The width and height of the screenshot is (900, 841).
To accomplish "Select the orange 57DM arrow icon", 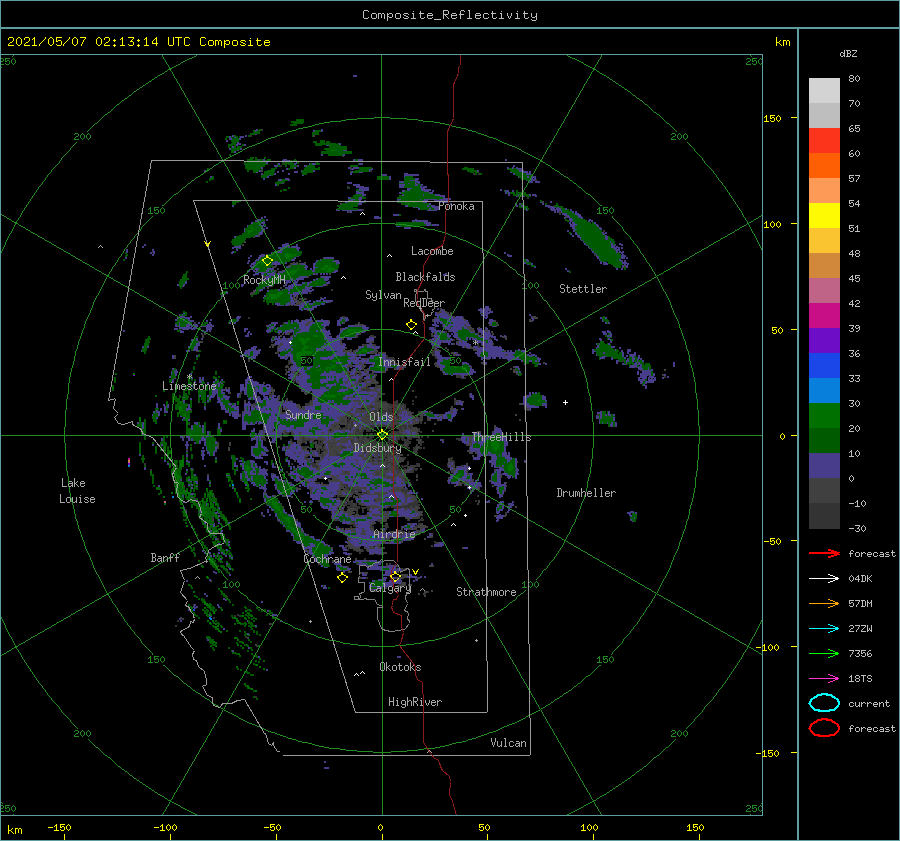I will (x=824, y=603).
